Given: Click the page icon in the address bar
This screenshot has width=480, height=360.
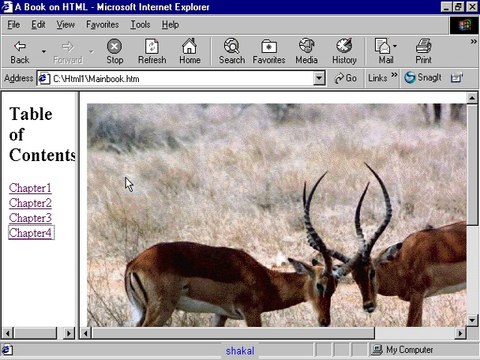Looking at the screenshot, I should point(44,79).
